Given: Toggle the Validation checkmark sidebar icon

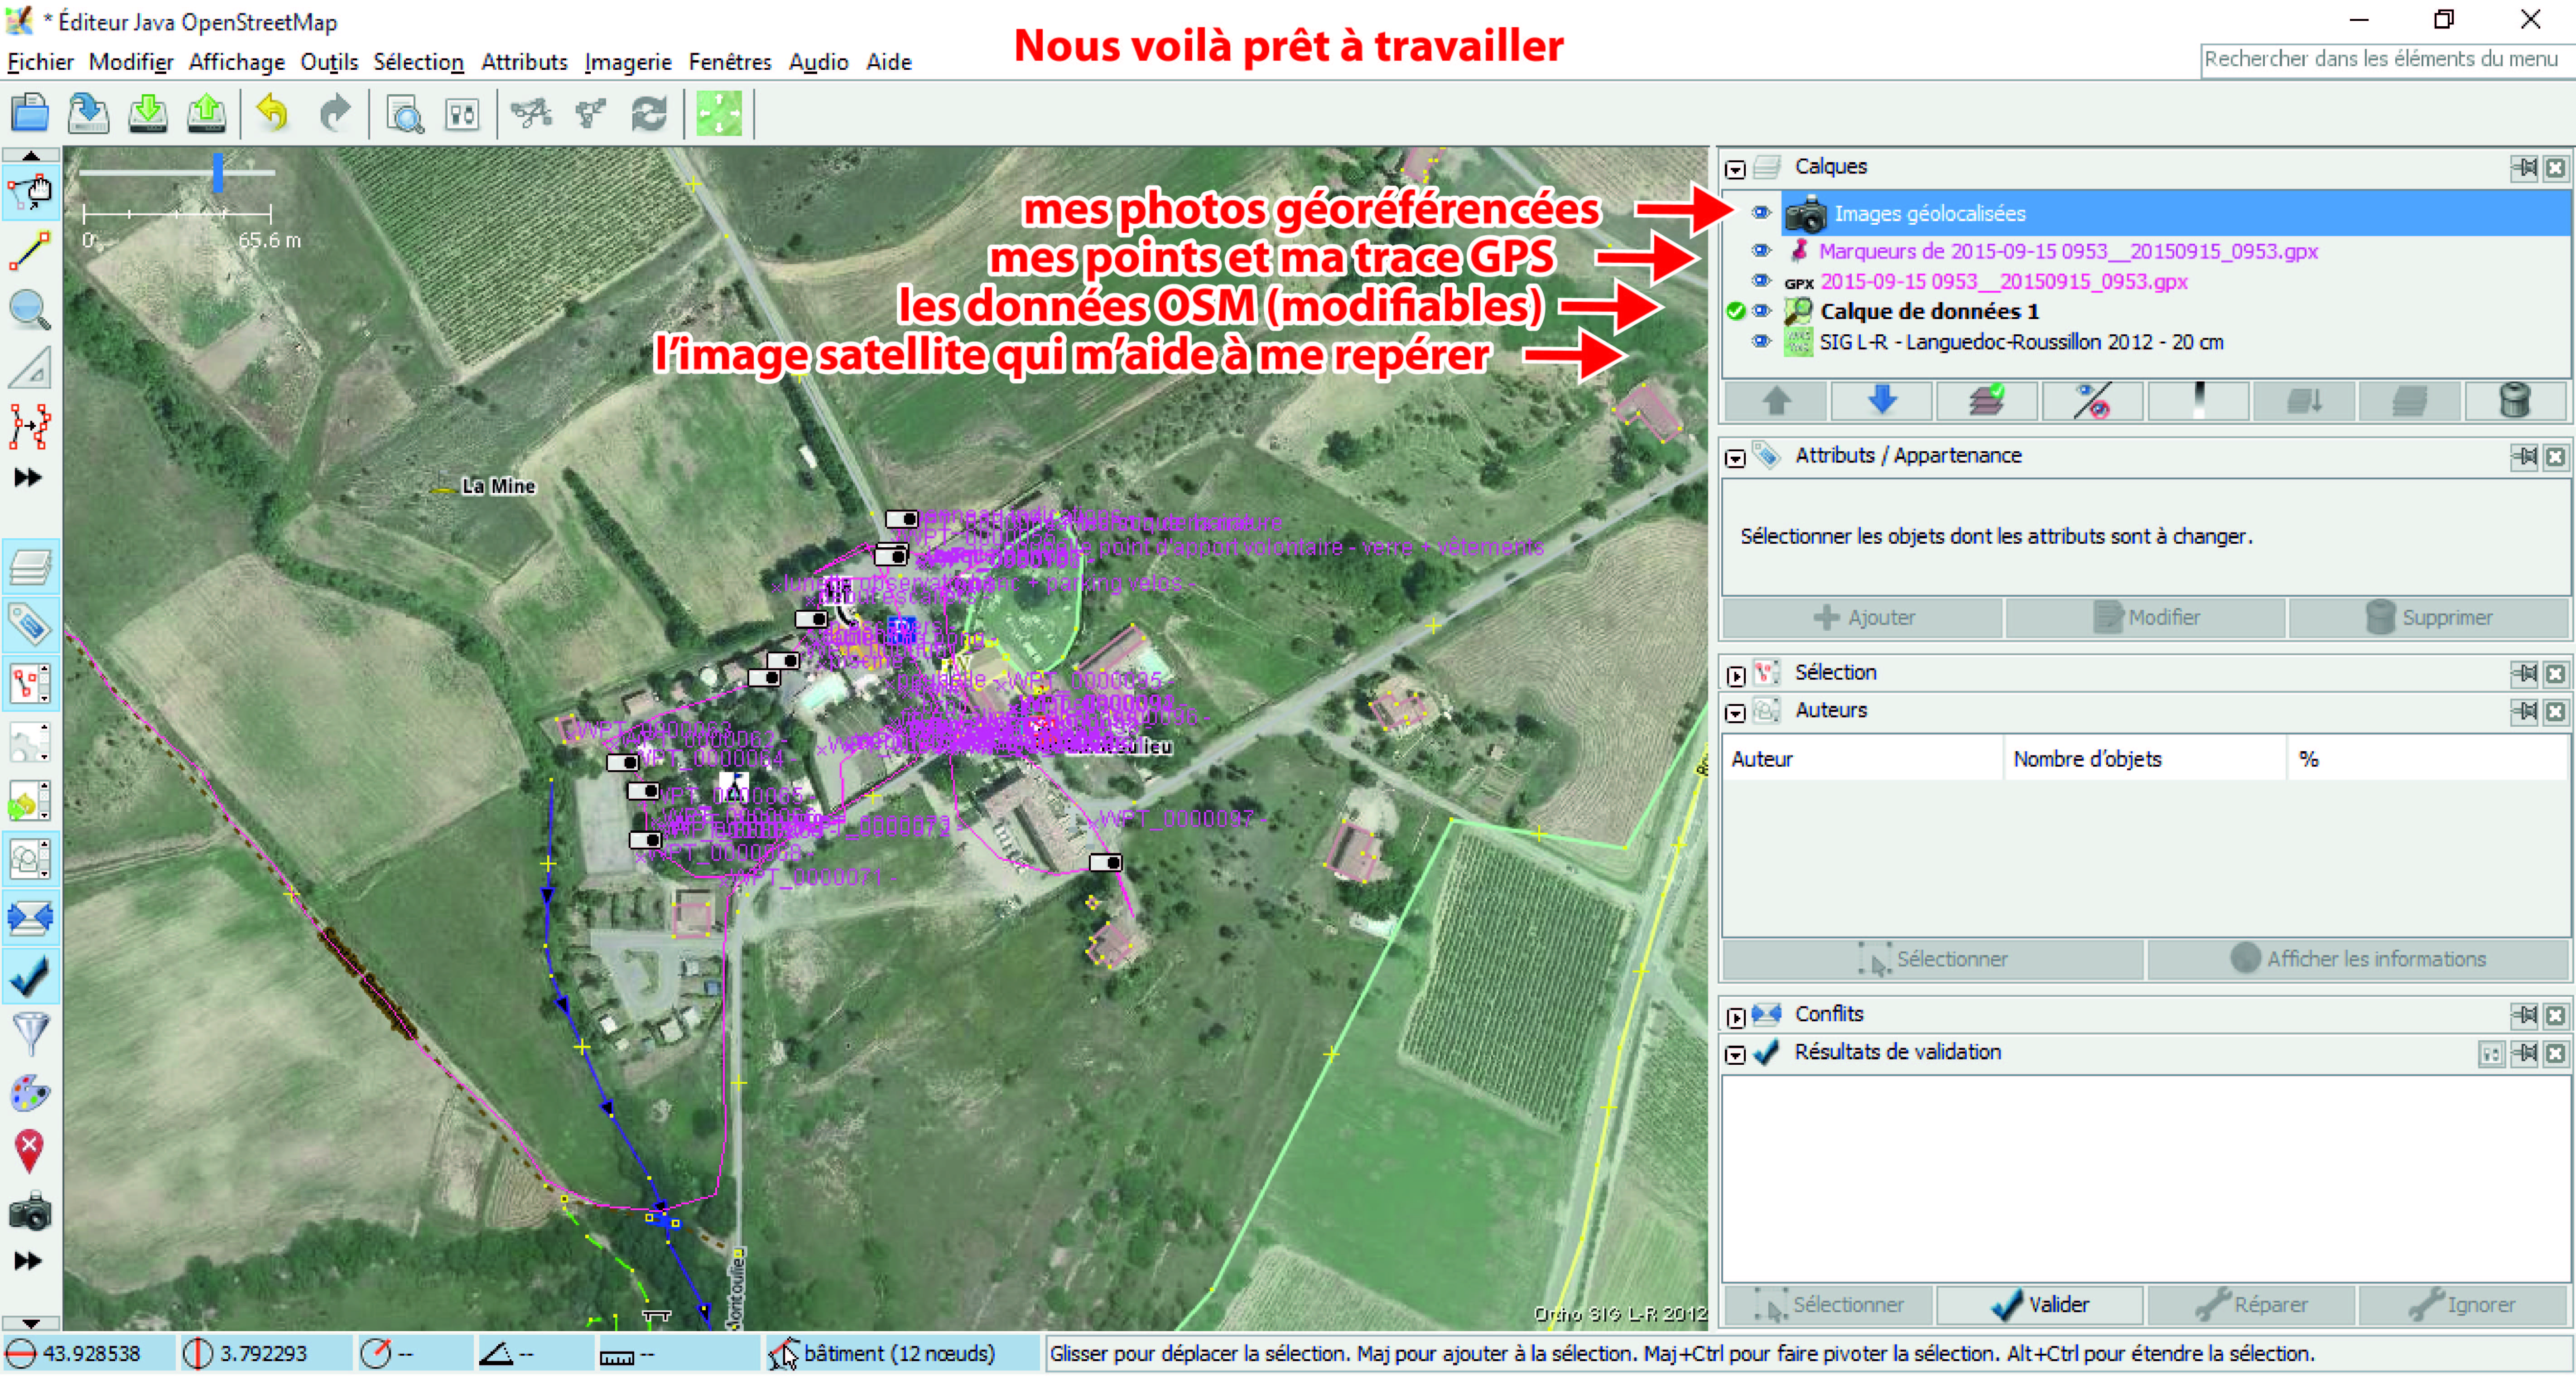Looking at the screenshot, I should tap(30, 977).
